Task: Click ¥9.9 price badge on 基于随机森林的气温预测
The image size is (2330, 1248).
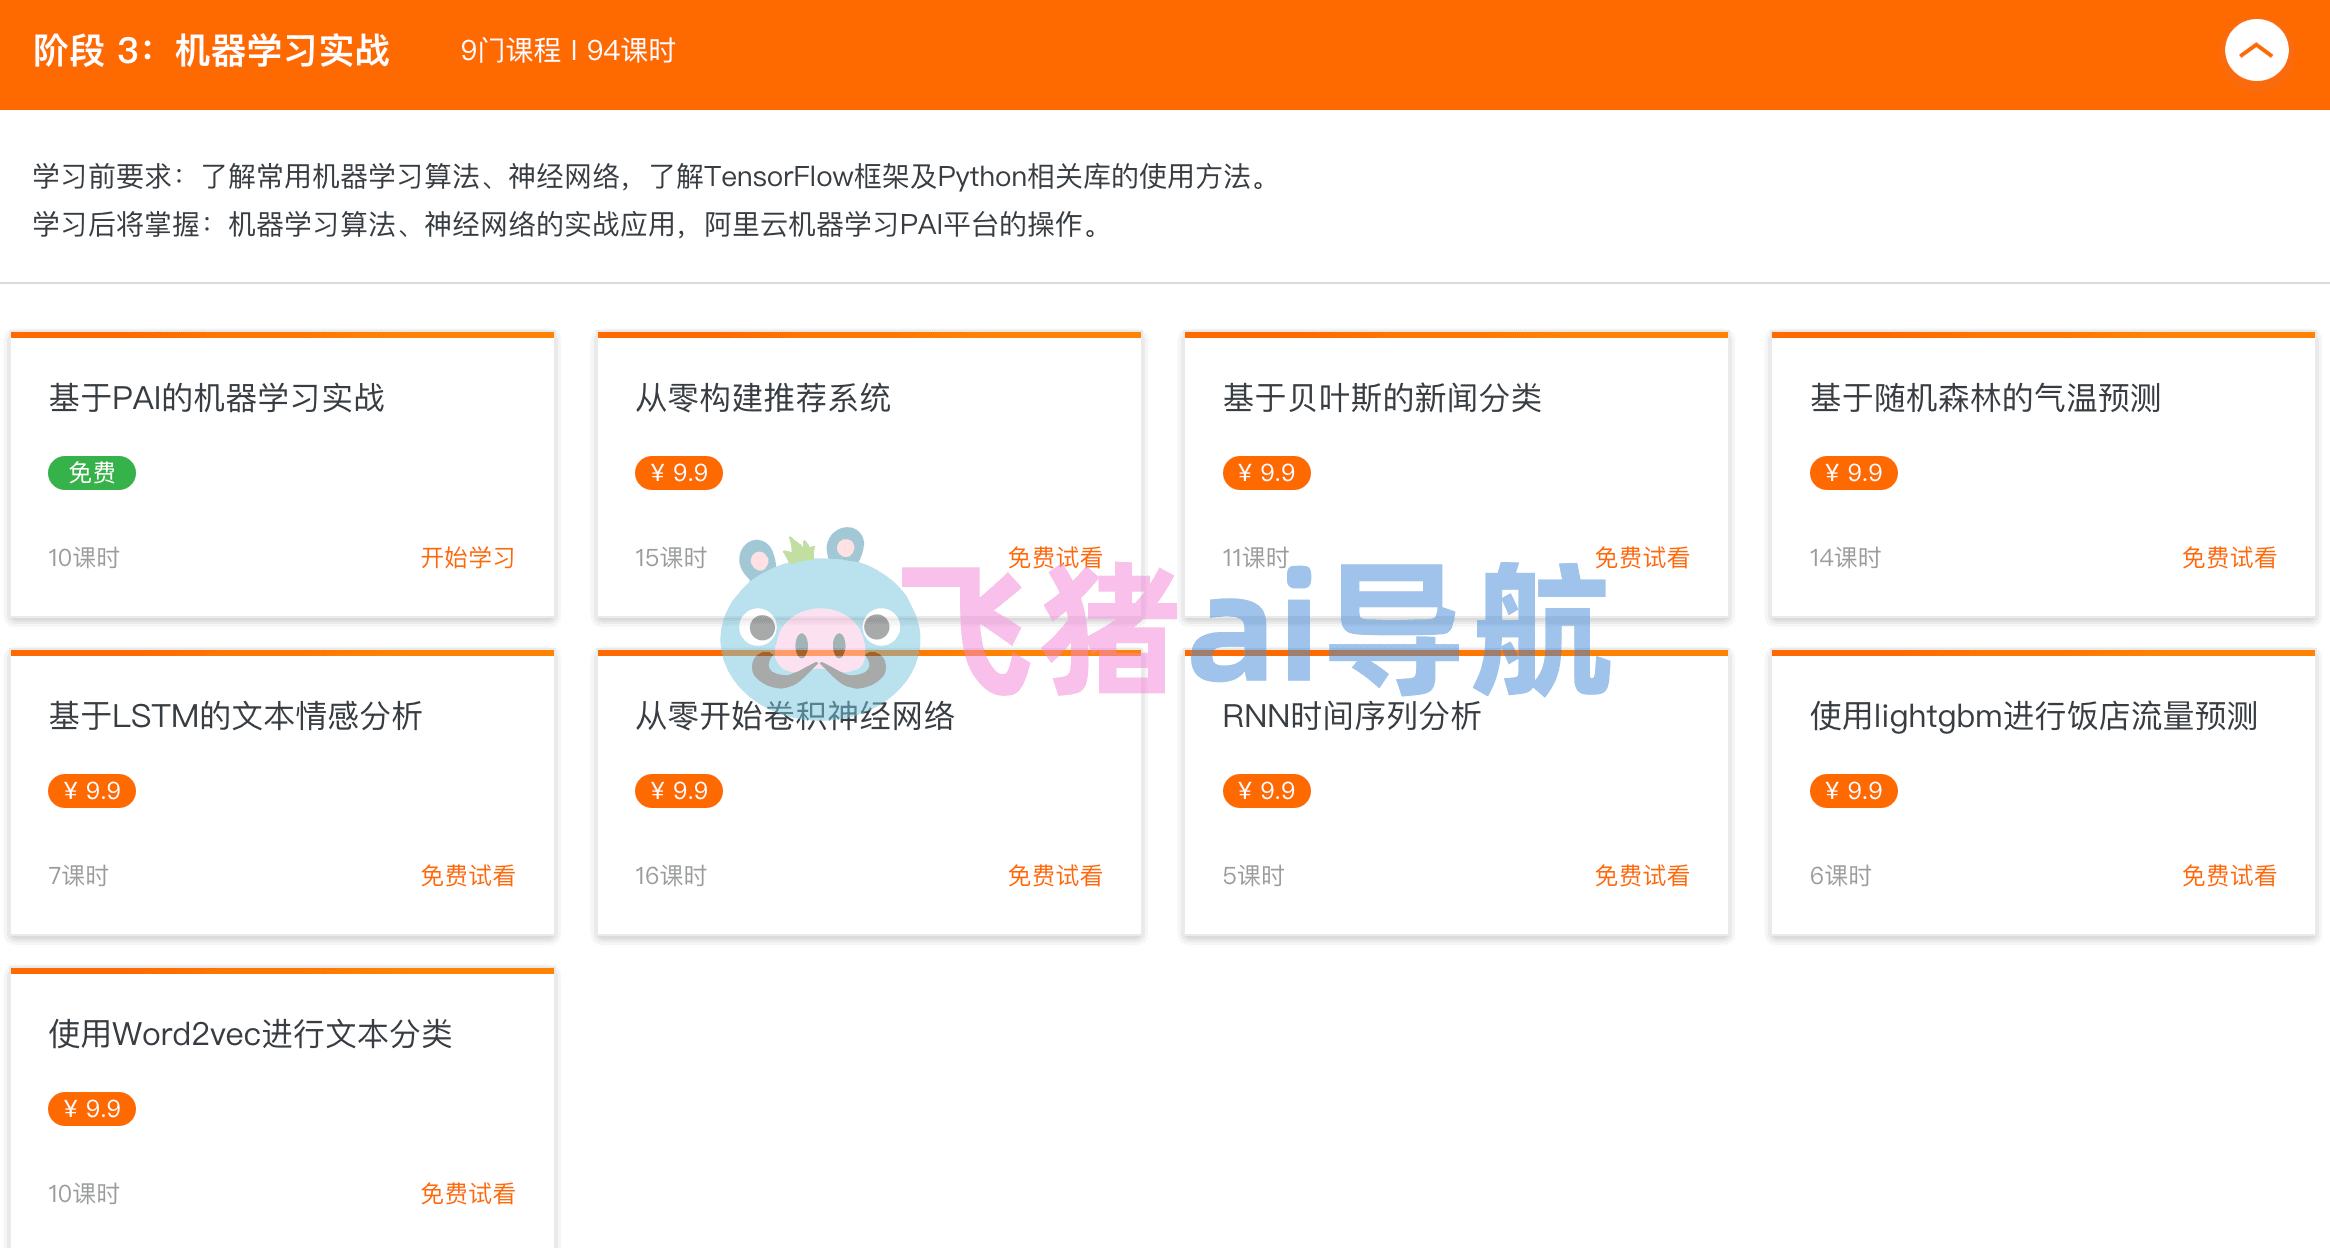Action: [1853, 472]
